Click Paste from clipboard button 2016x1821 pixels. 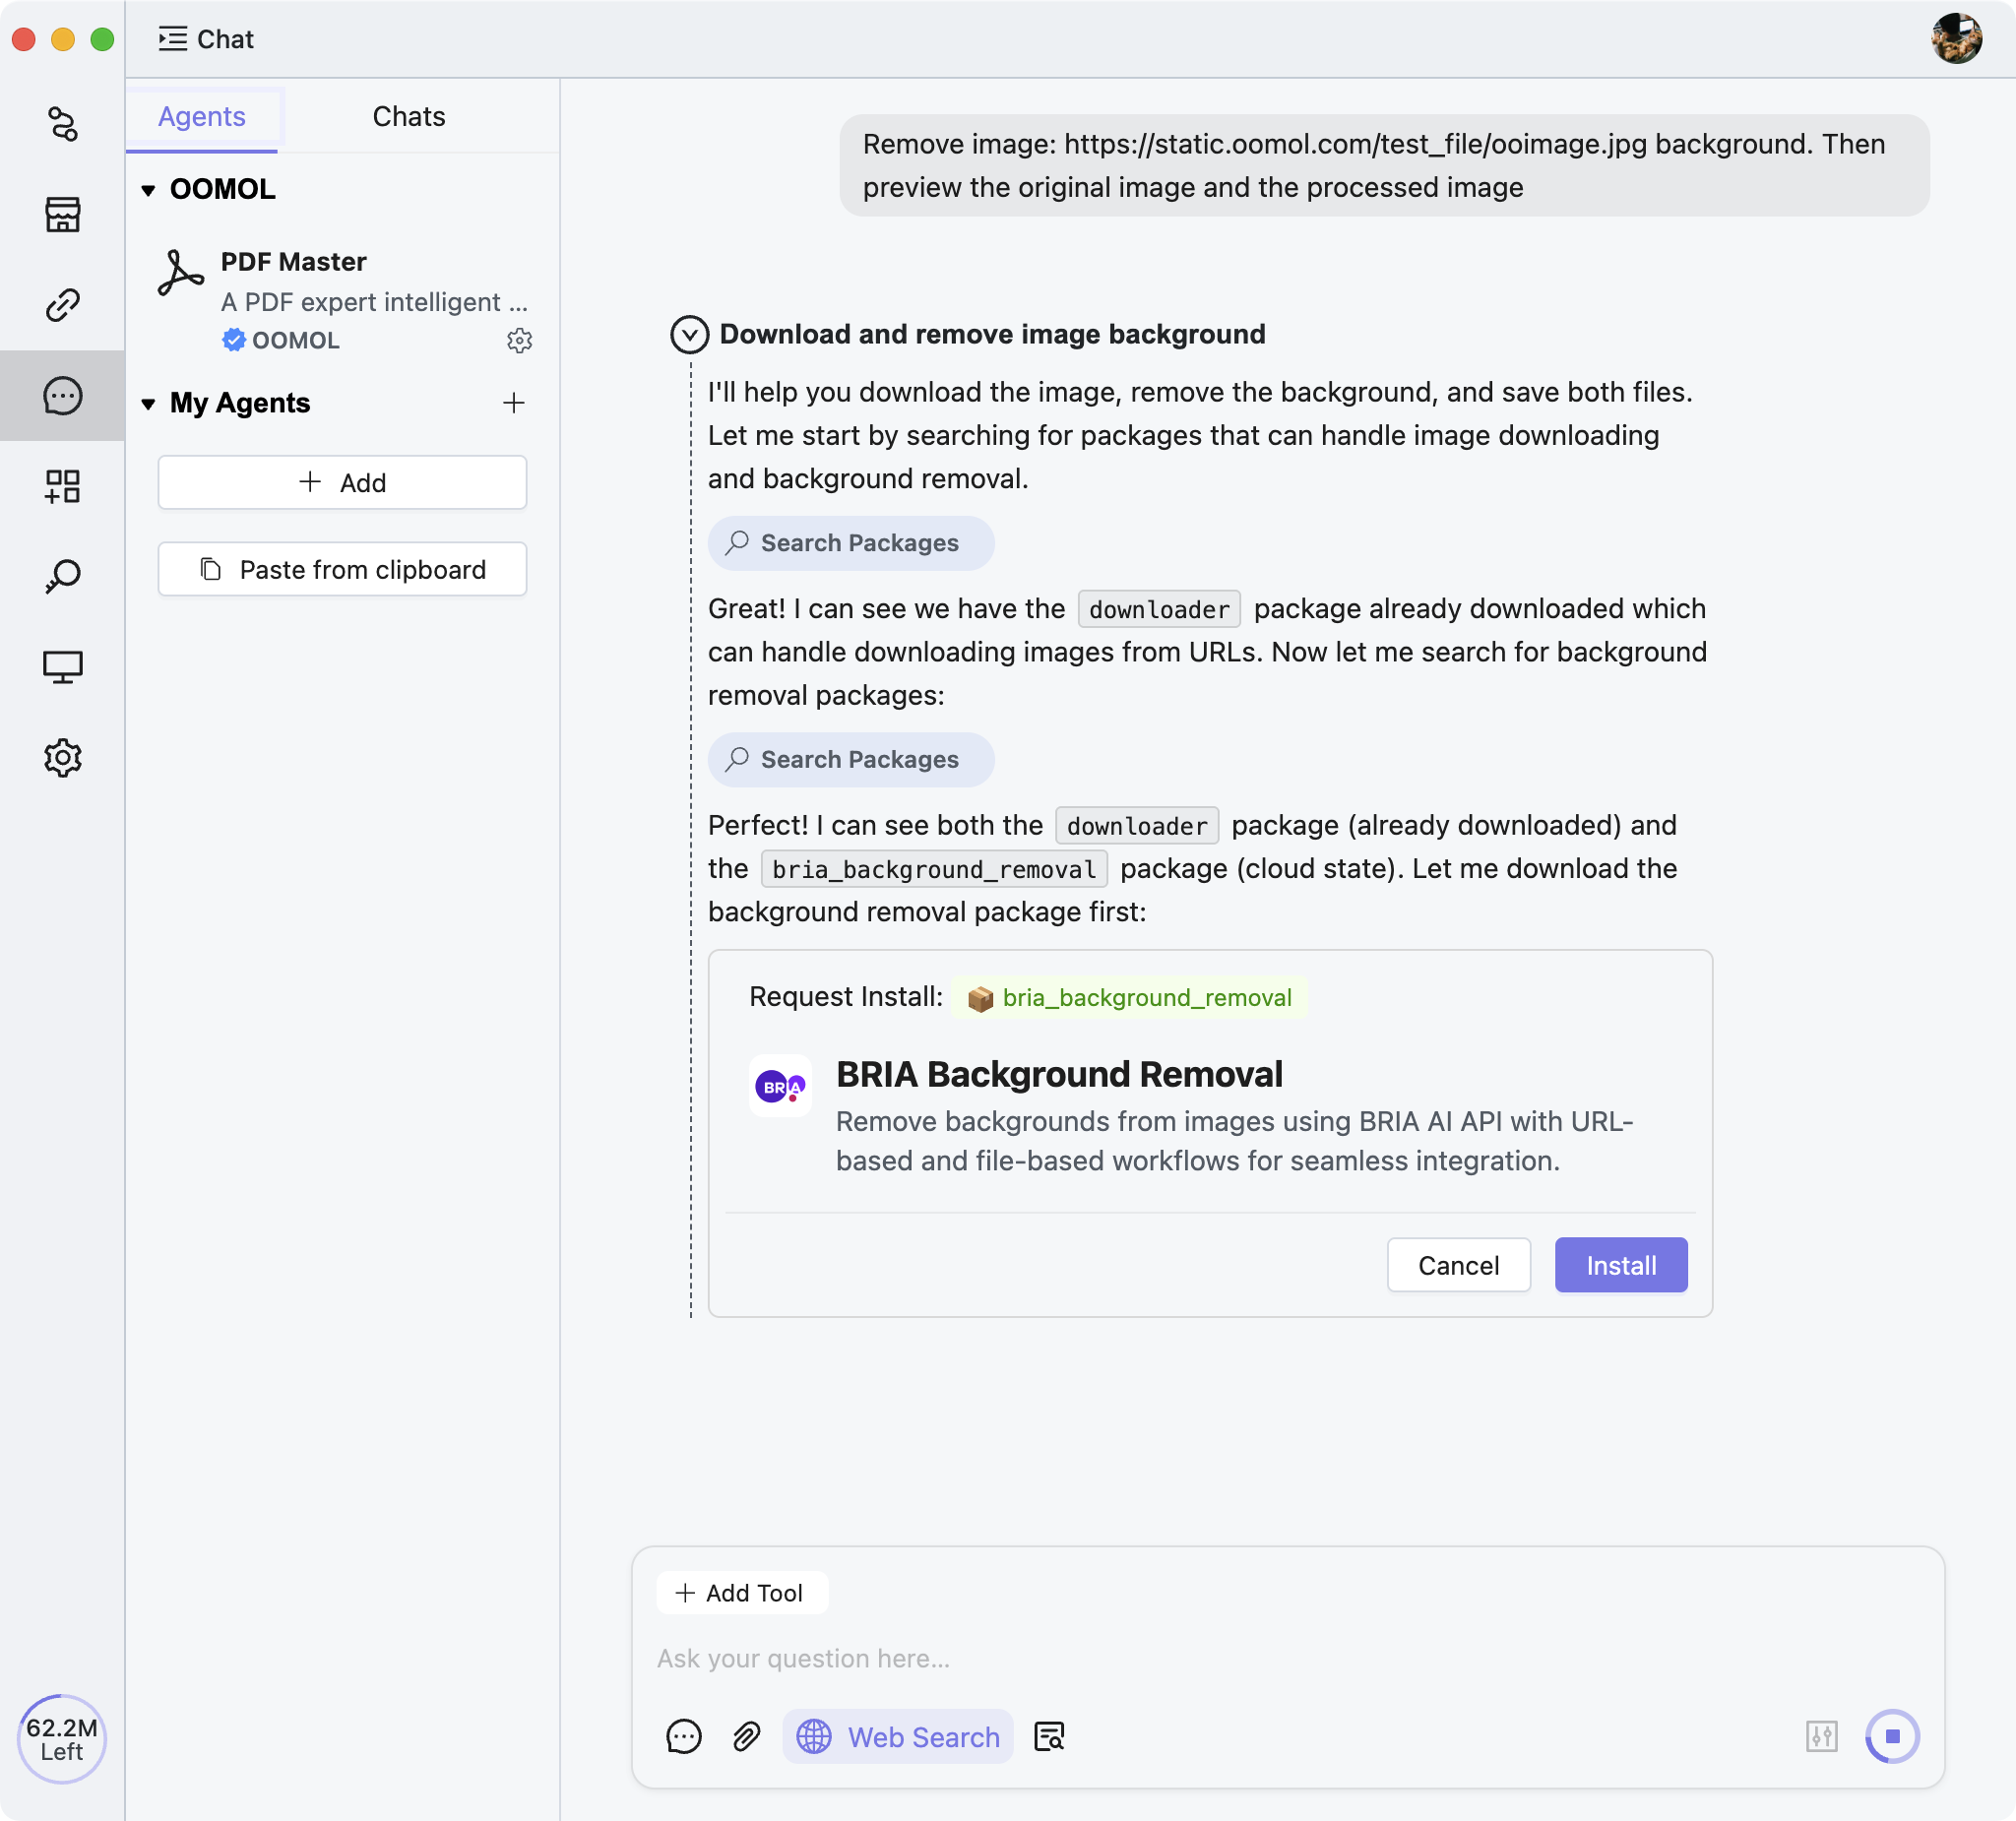342,570
